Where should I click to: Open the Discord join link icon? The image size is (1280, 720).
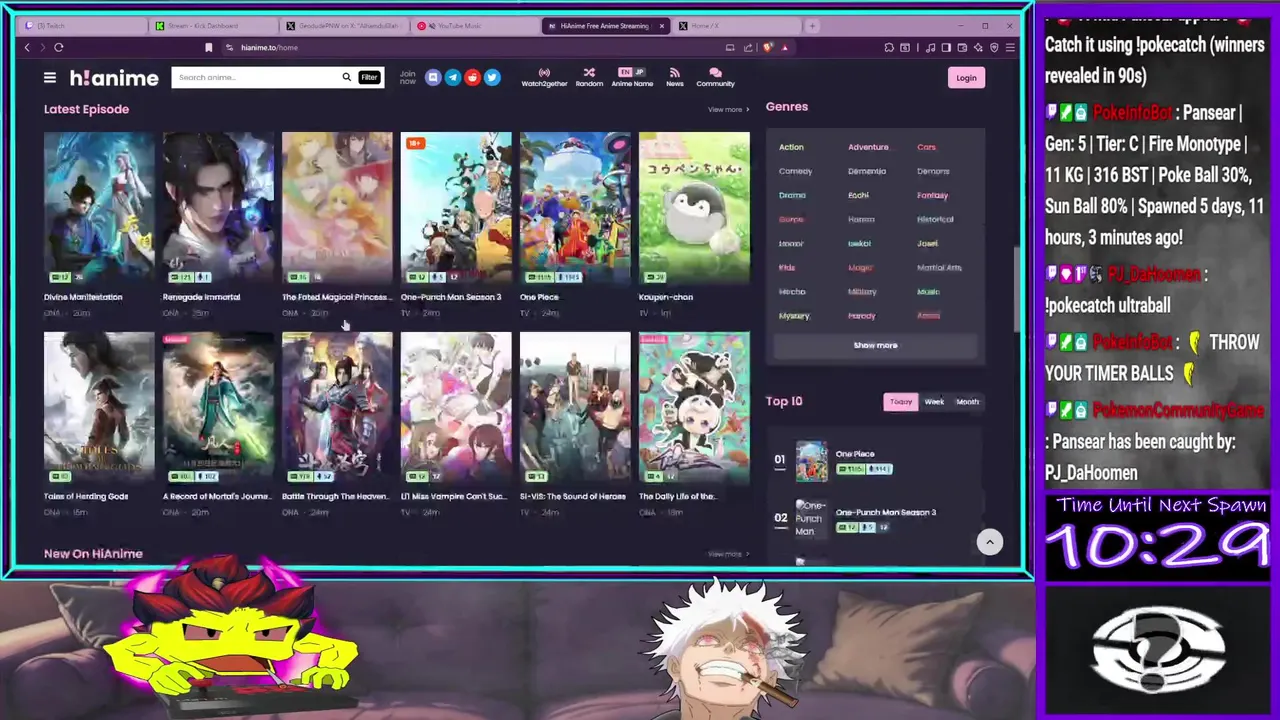(x=433, y=77)
